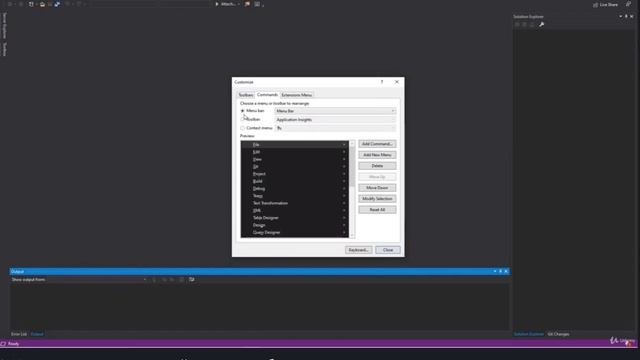
Task: Switch to the Error List tab
Action: (x=19, y=334)
